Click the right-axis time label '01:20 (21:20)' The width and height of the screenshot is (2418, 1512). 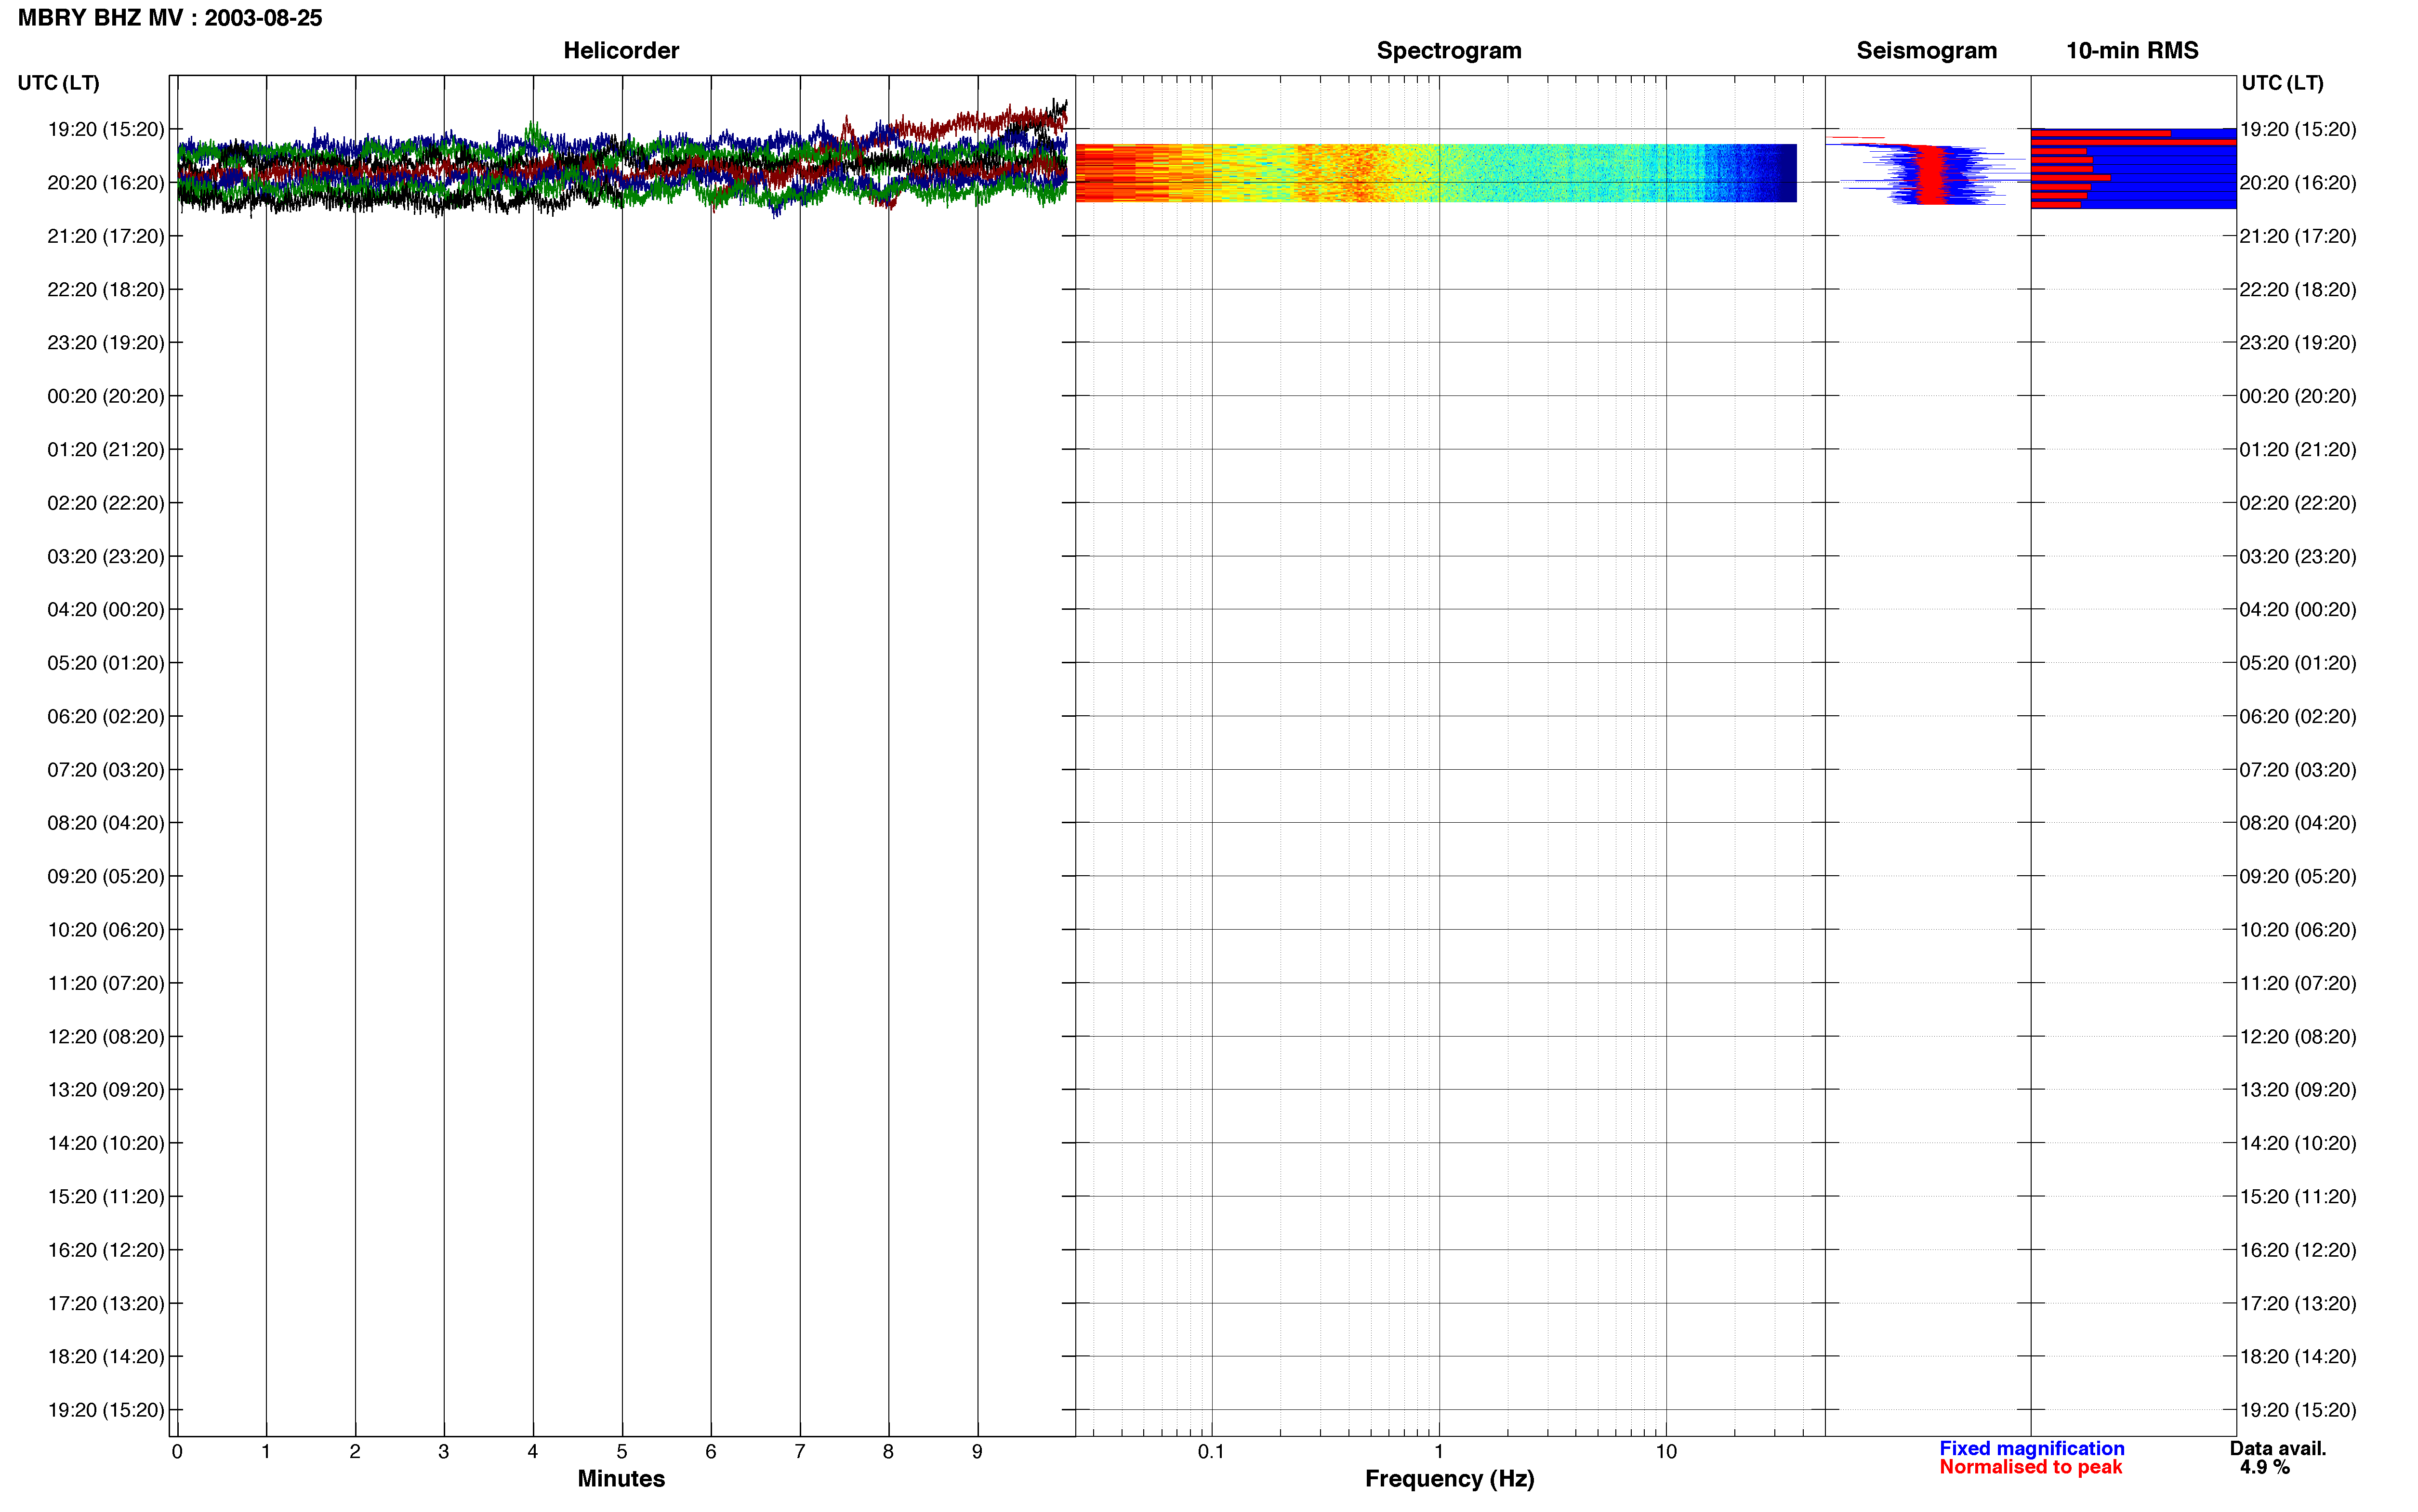(x=2298, y=450)
